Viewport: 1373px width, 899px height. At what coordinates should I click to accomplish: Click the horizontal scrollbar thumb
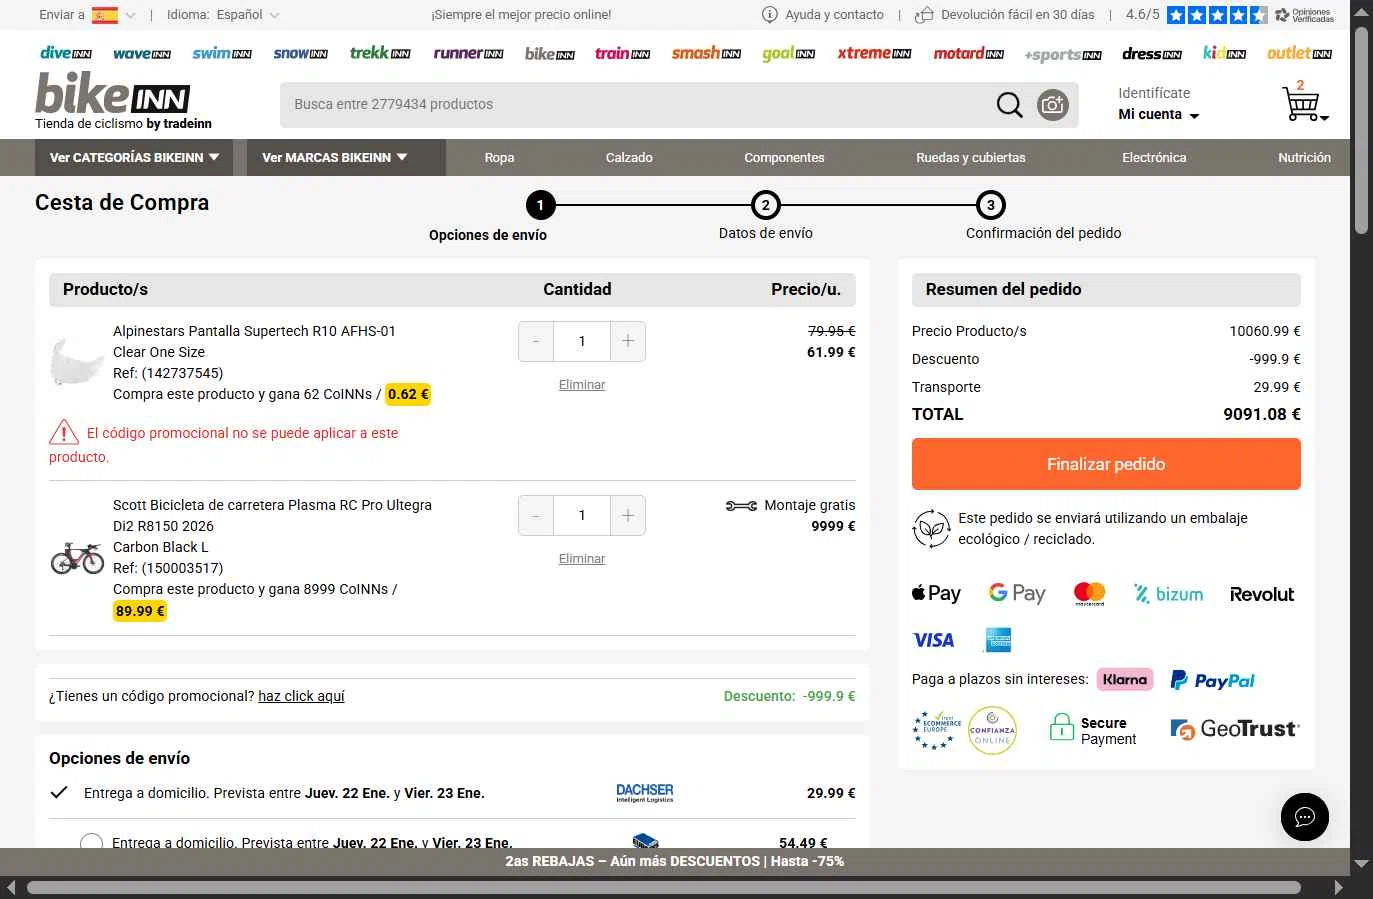pyautogui.click(x=664, y=888)
